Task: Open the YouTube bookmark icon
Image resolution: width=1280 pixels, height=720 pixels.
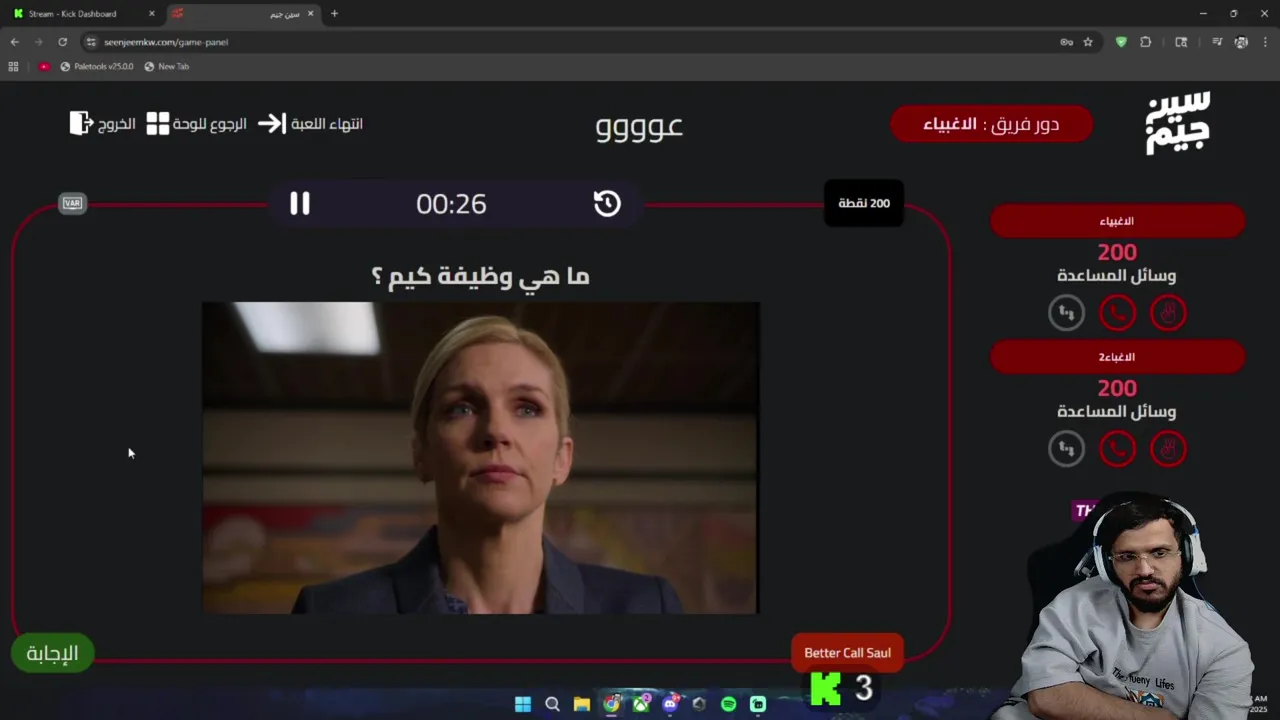Action: click(44, 66)
